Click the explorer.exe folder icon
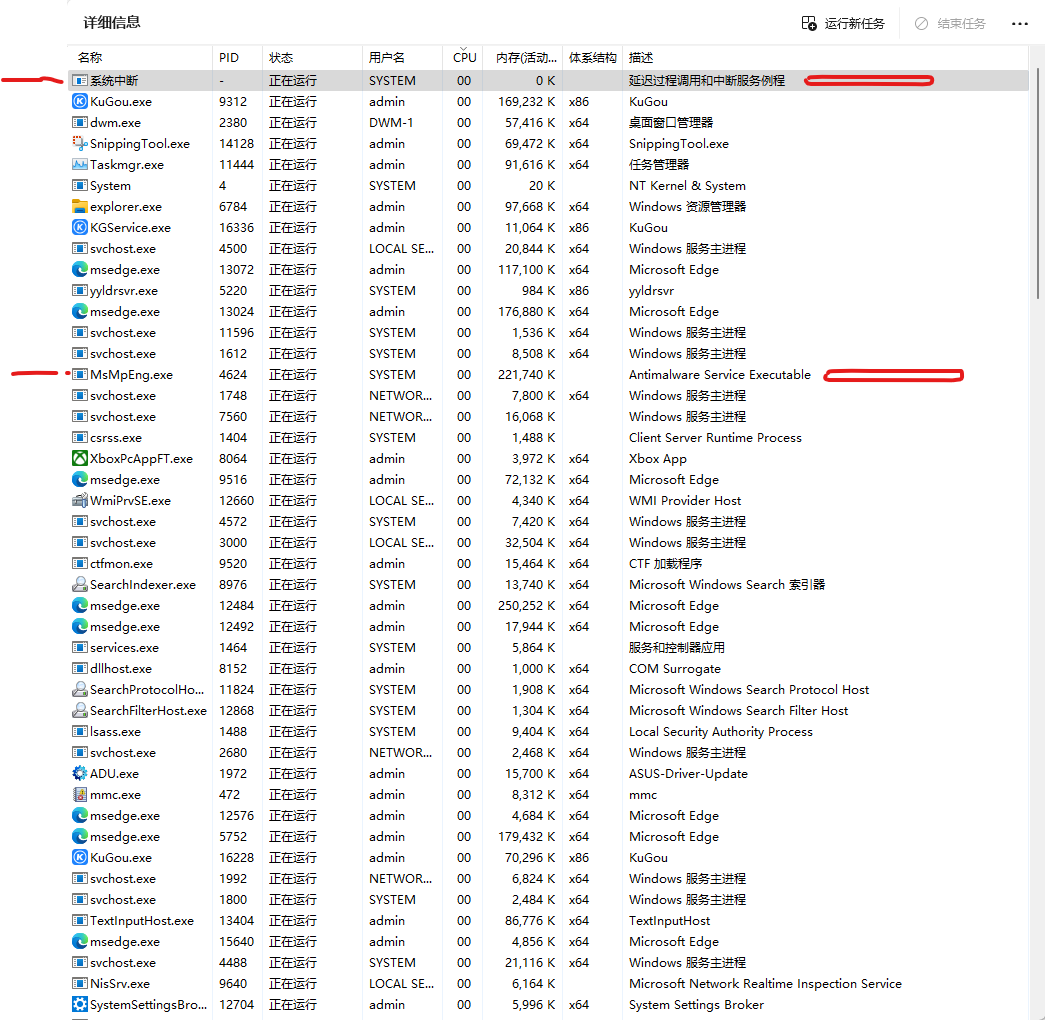The width and height of the screenshot is (1045, 1020). [79, 207]
